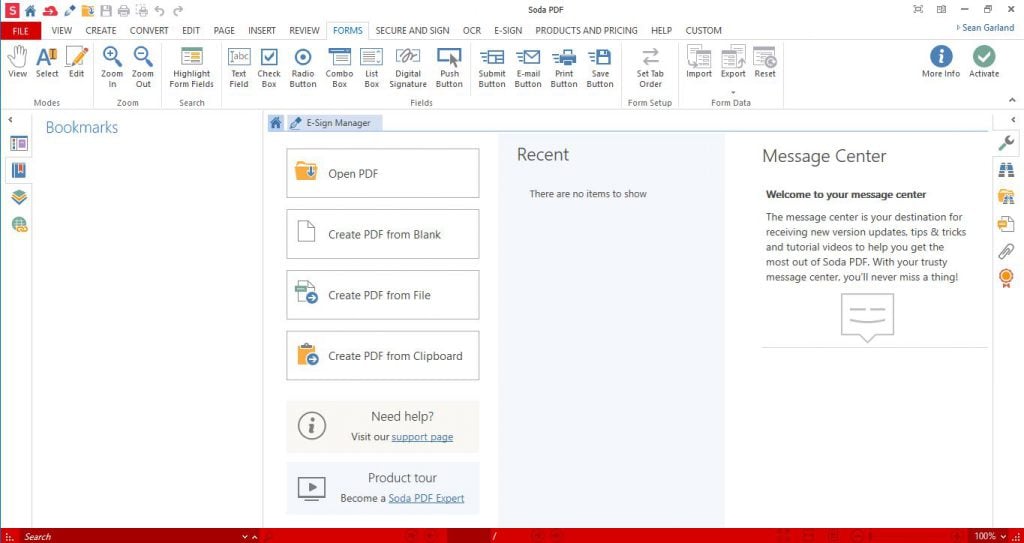Click Create PDF from Clipboard
This screenshot has height=543, width=1024.
point(383,355)
